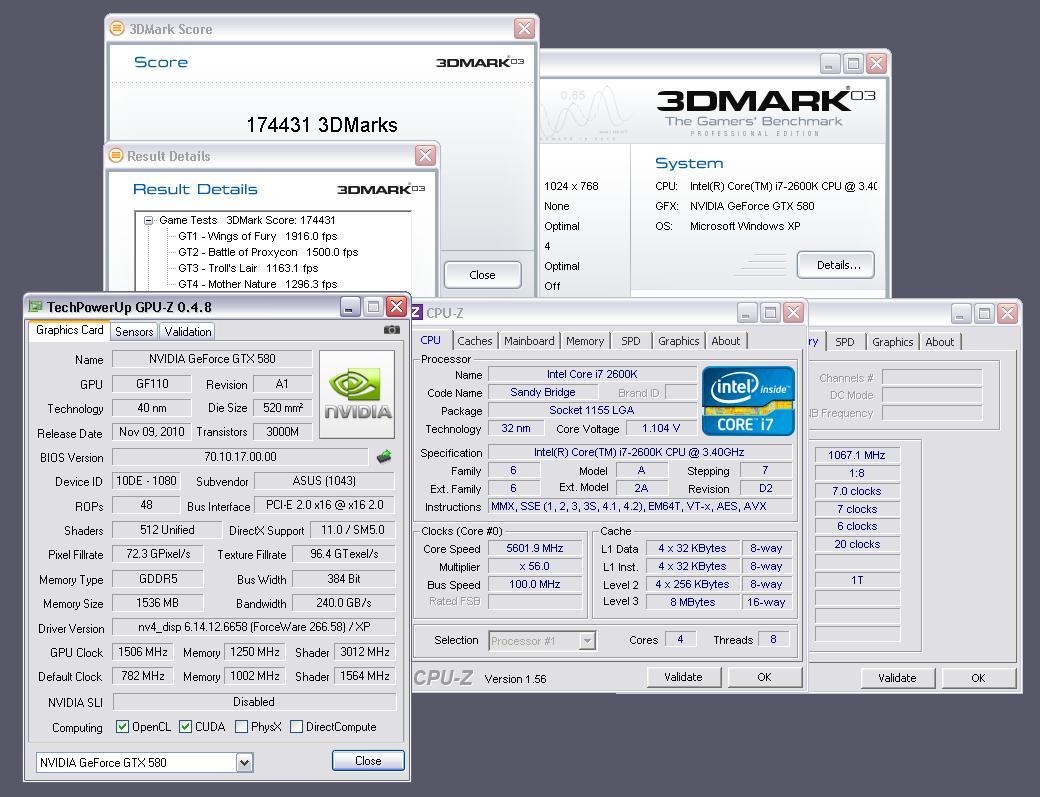Close the GPU-Z window with red X

pyautogui.click(x=397, y=306)
